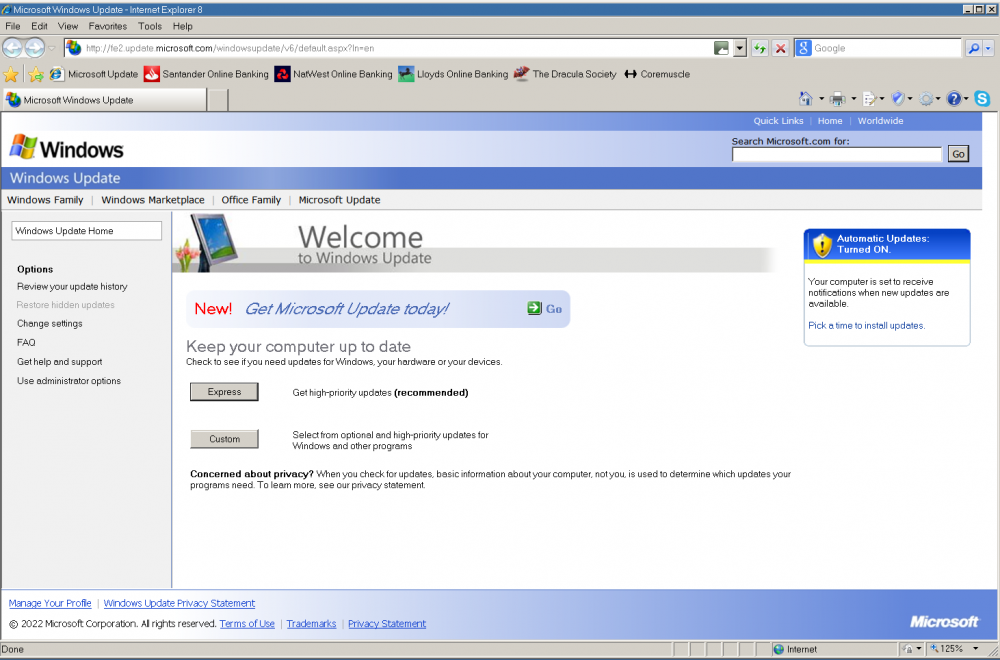This screenshot has height=660, width=1000.
Task: Expand the search provider dropdown arrow
Action: 989,48
